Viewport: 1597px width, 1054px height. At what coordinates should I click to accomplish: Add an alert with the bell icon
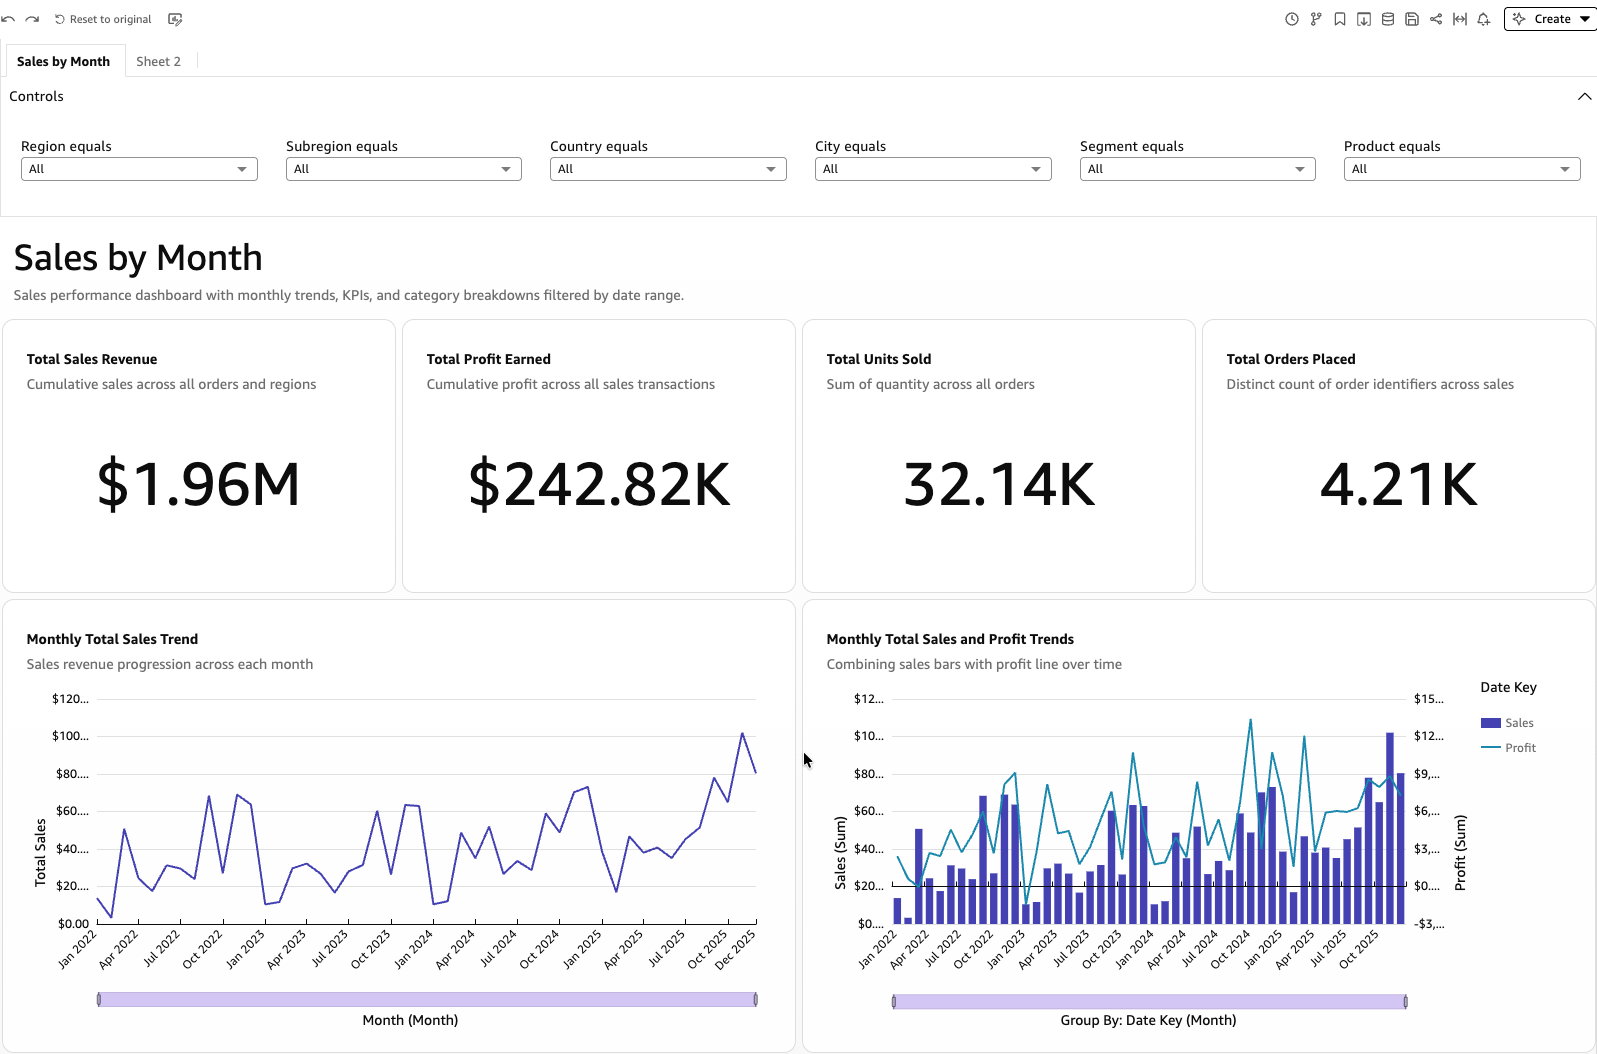pyautogui.click(x=1484, y=19)
